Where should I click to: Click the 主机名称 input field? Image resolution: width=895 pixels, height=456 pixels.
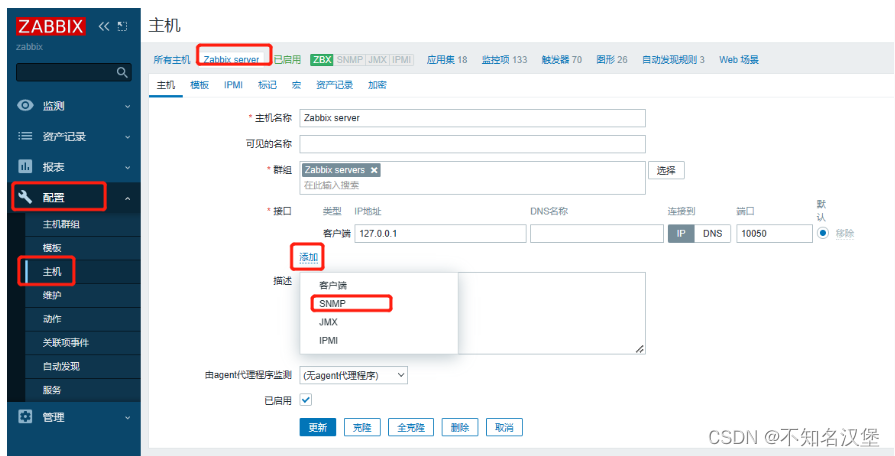[473, 118]
